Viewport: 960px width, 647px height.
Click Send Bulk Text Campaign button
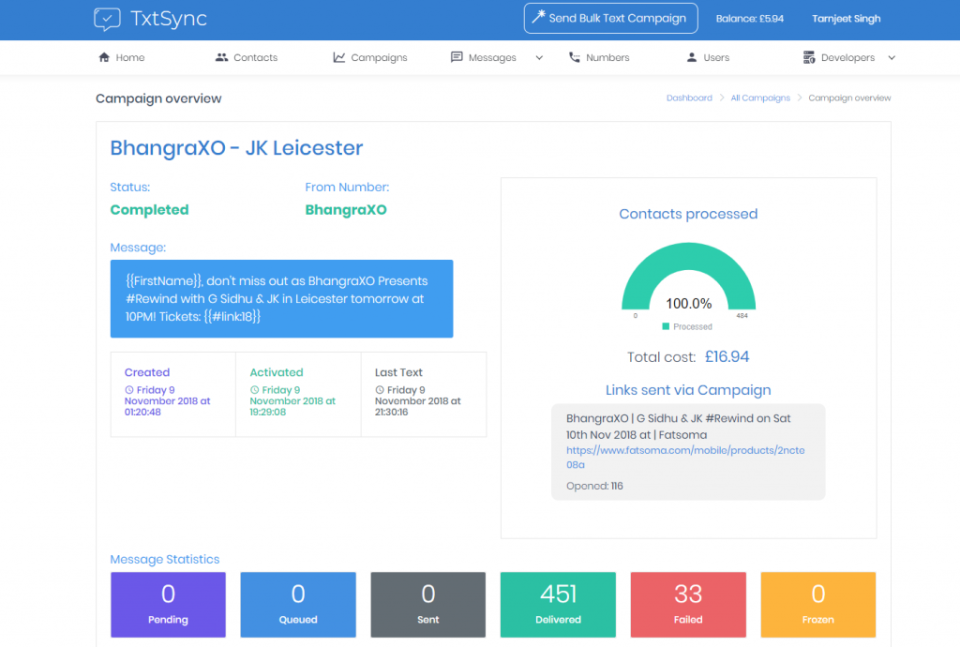point(610,18)
